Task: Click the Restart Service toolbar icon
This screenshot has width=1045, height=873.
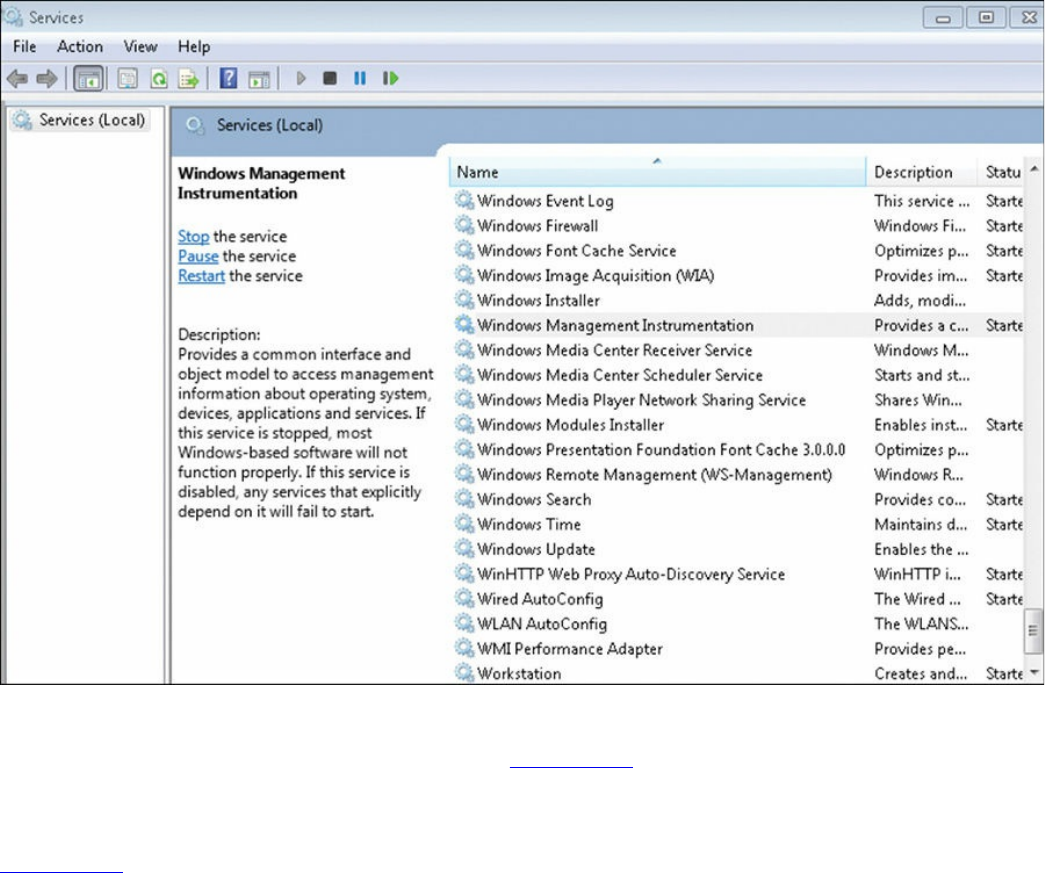Action: (x=391, y=79)
